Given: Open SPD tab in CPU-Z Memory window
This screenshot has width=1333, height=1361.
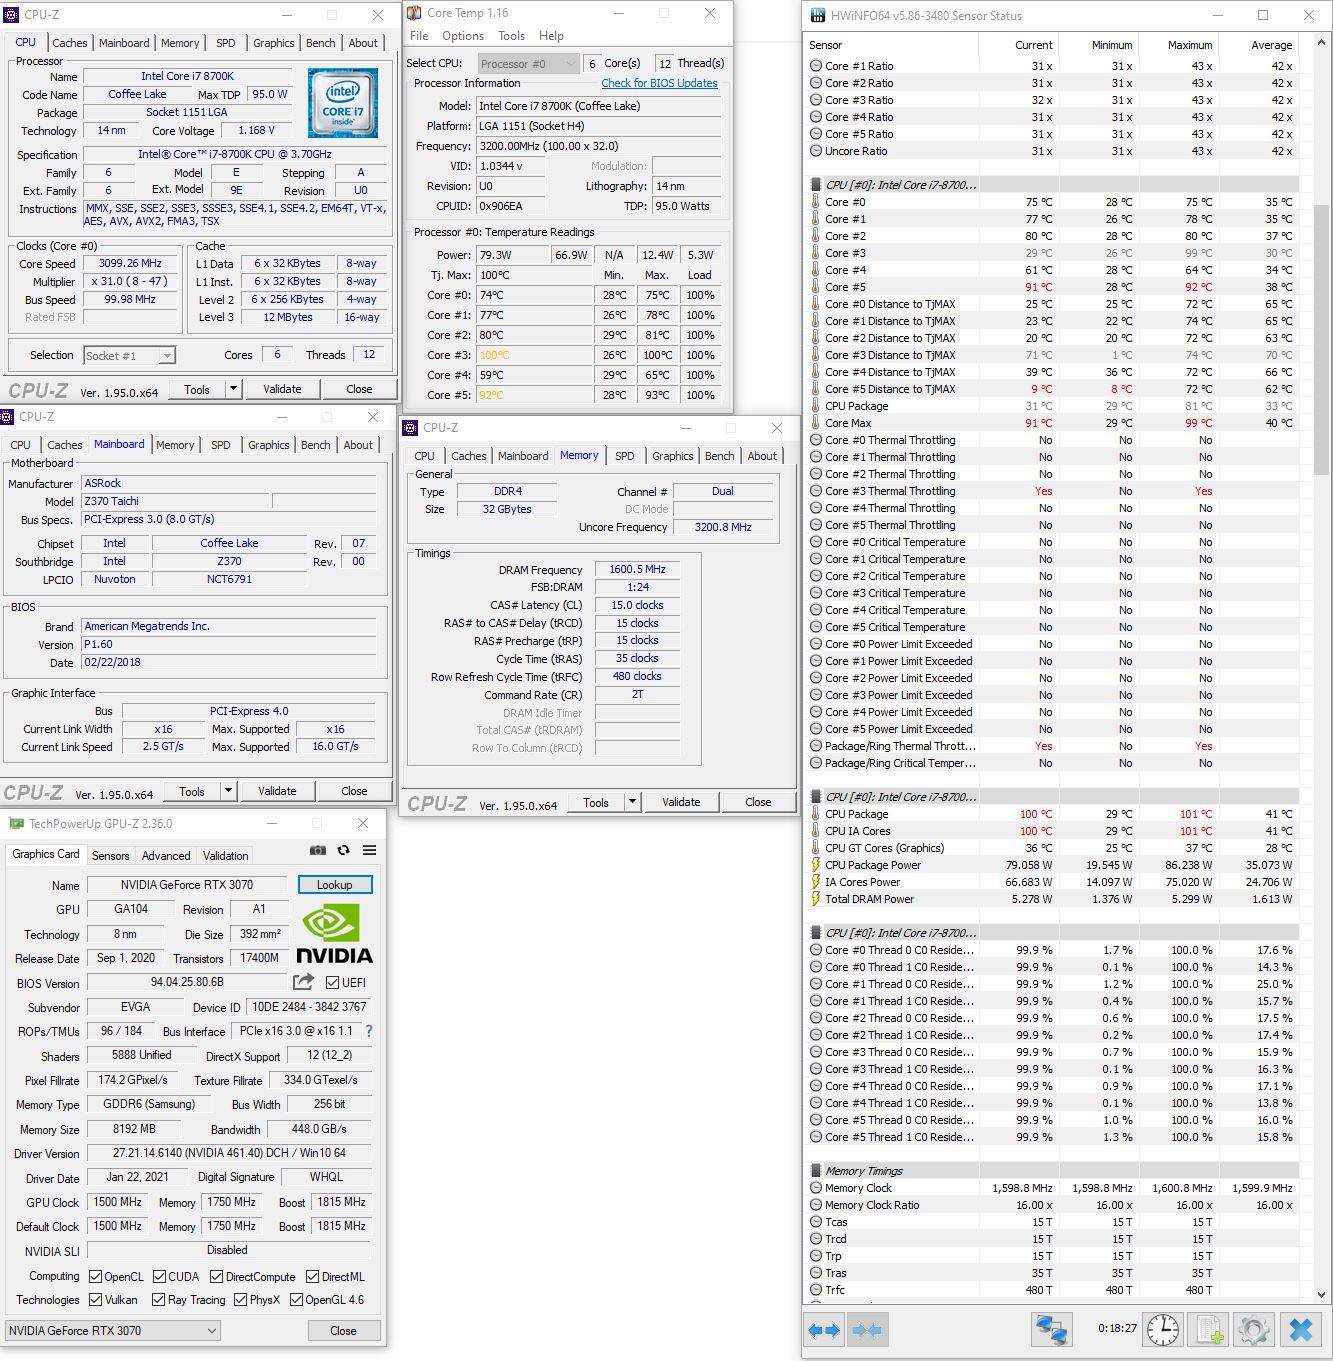Looking at the screenshot, I should 625,456.
